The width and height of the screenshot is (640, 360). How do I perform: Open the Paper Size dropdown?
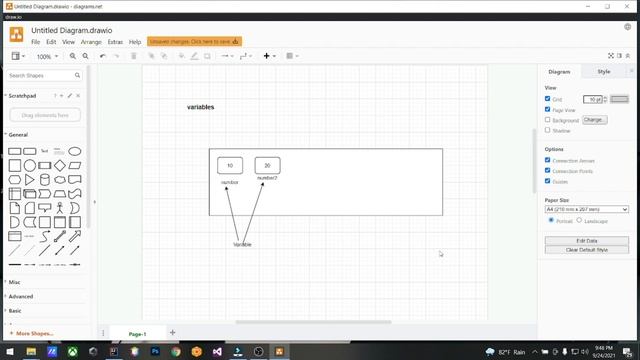(x=587, y=209)
